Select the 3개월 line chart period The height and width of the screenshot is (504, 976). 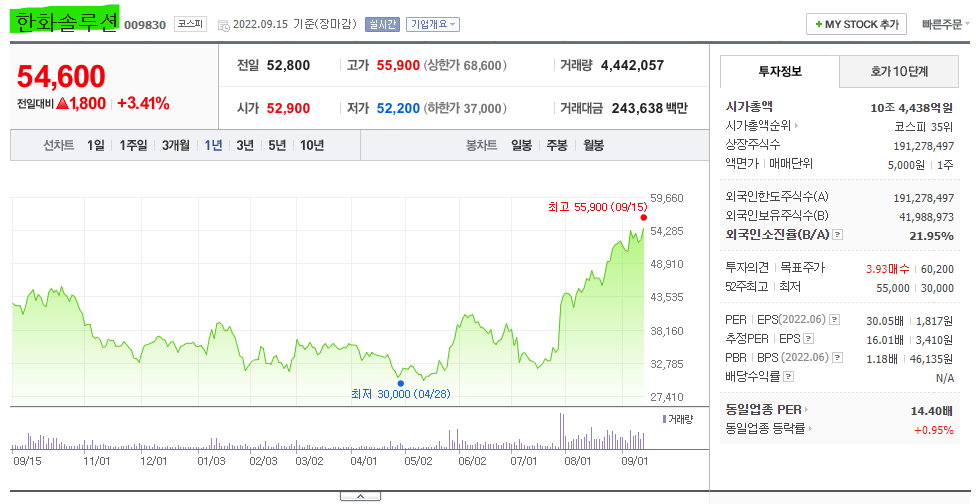click(176, 145)
